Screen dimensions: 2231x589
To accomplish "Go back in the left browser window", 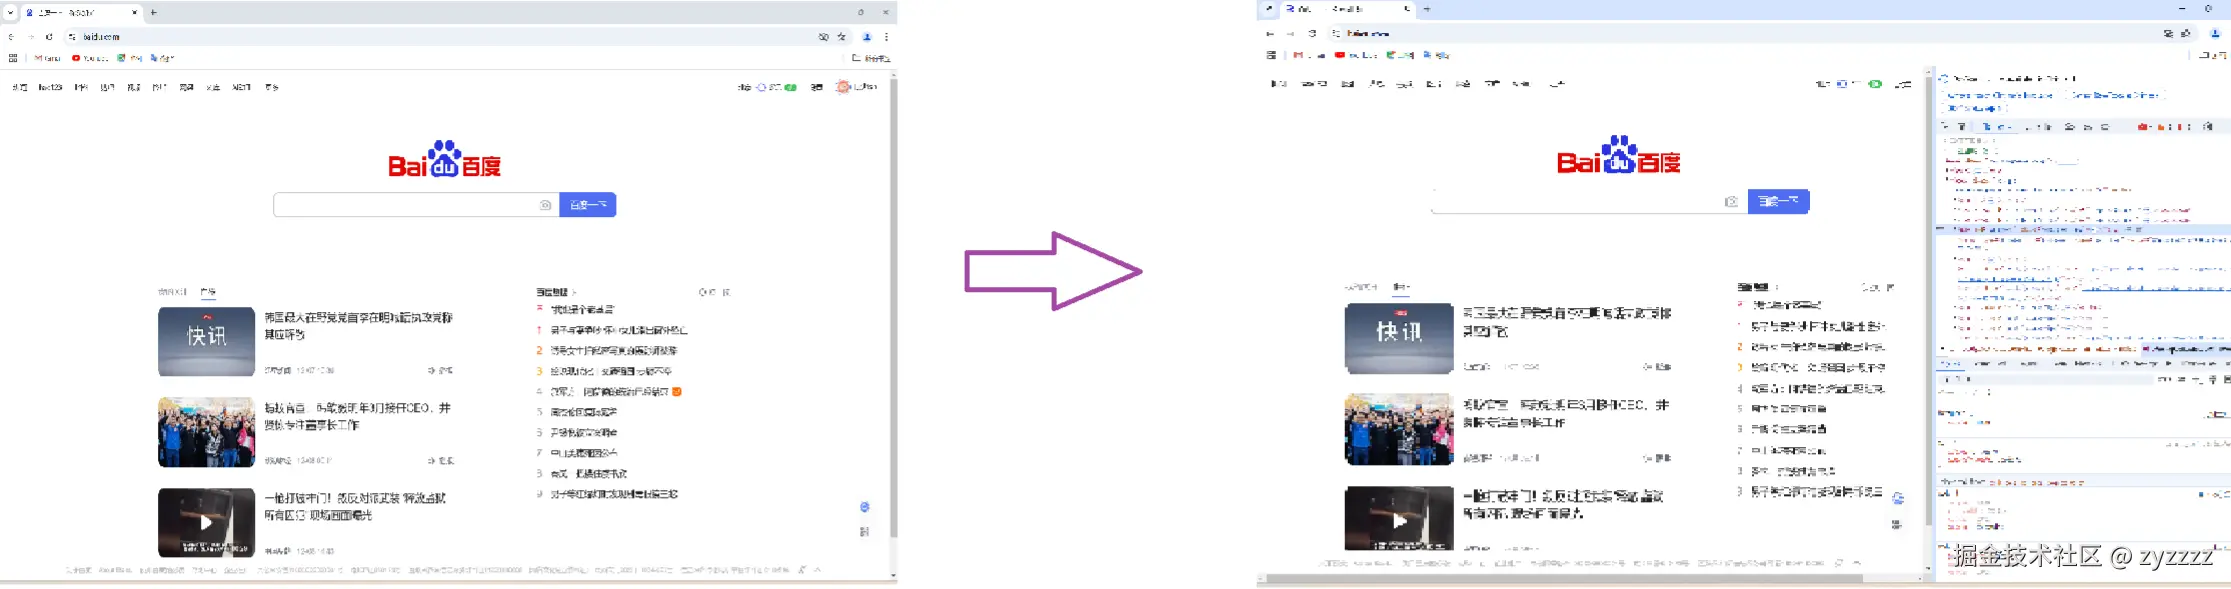I will pyautogui.click(x=11, y=37).
